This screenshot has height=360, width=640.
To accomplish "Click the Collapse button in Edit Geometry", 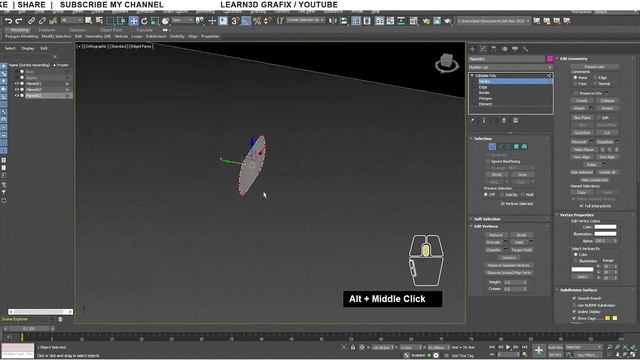I will point(607,100).
